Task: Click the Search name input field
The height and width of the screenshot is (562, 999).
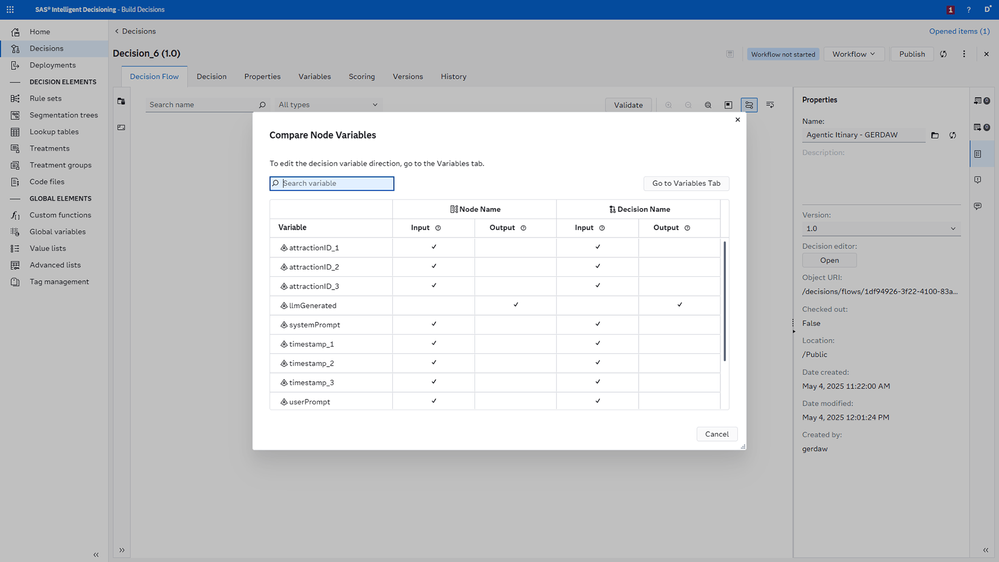Action: [x=206, y=105]
